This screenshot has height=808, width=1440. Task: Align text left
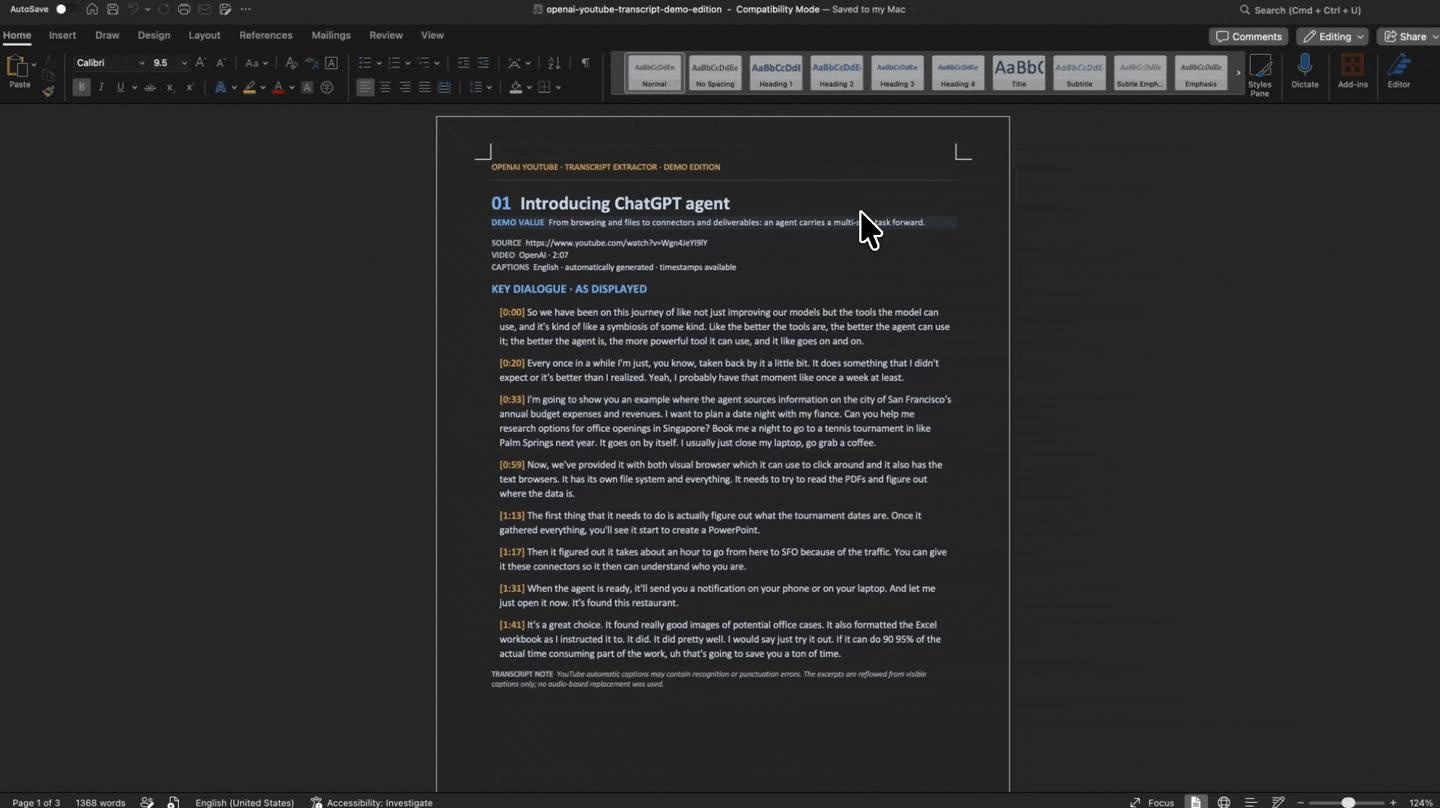click(x=365, y=87)
